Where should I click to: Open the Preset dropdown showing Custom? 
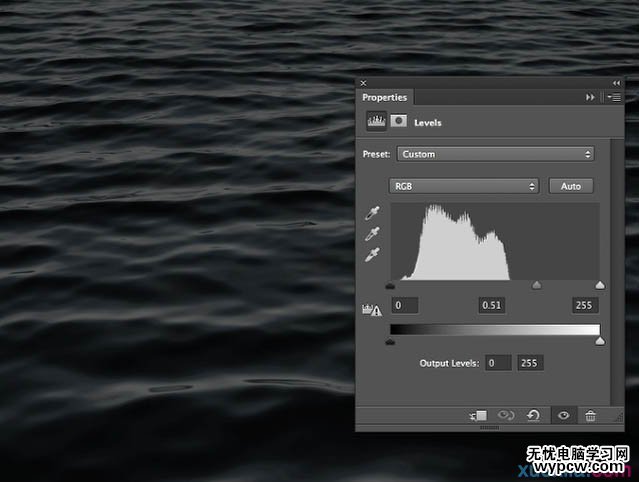pos(496,154)
